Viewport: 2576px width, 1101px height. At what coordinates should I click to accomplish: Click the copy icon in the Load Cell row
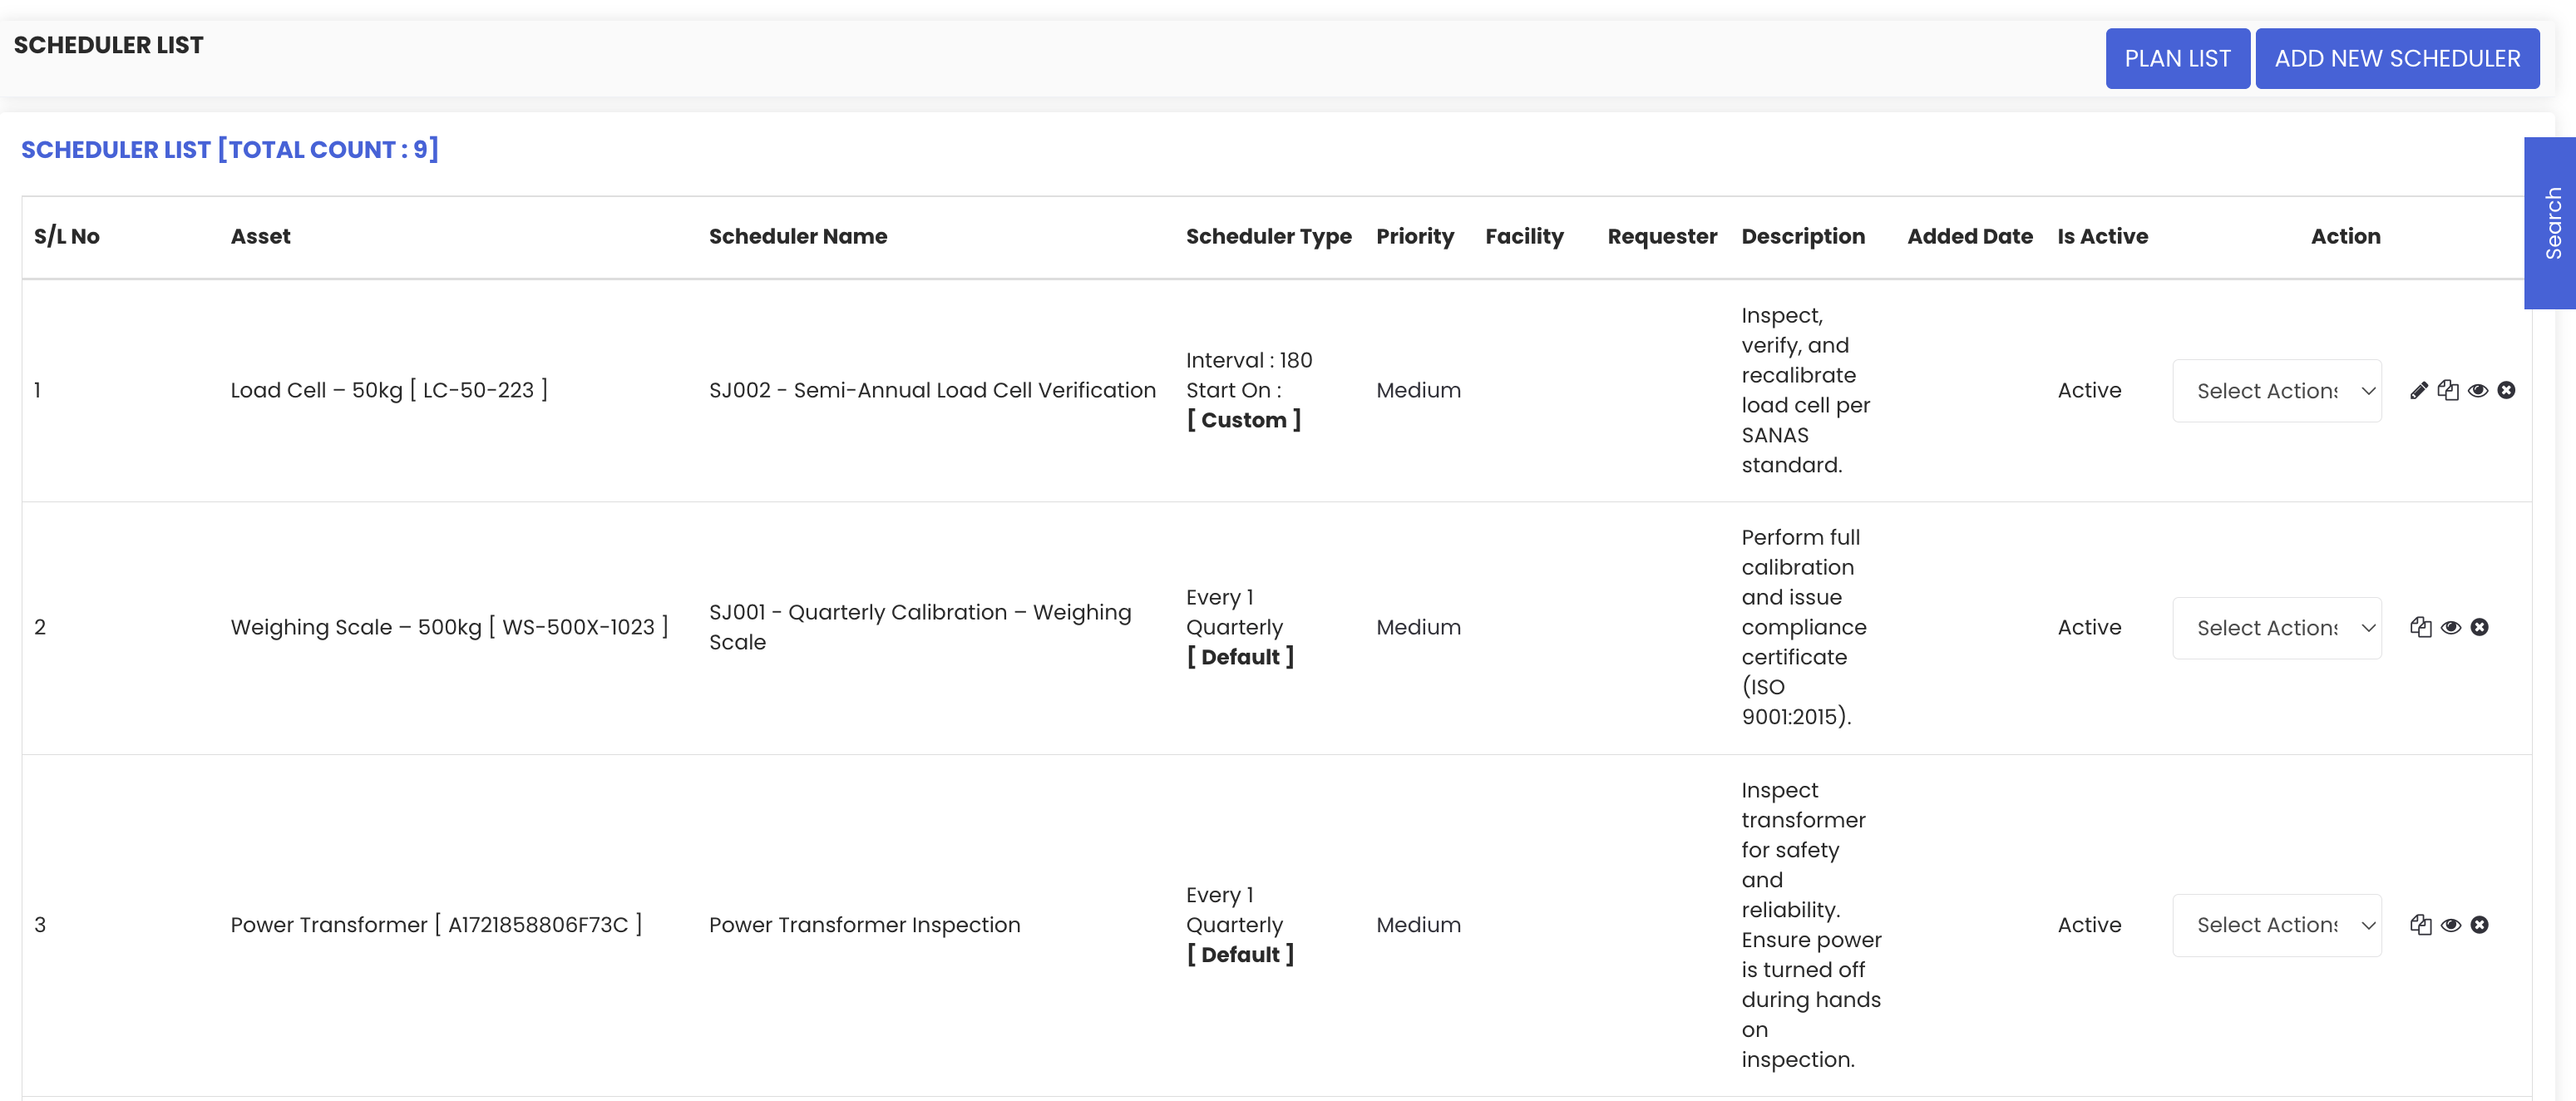click(2448, 390)
